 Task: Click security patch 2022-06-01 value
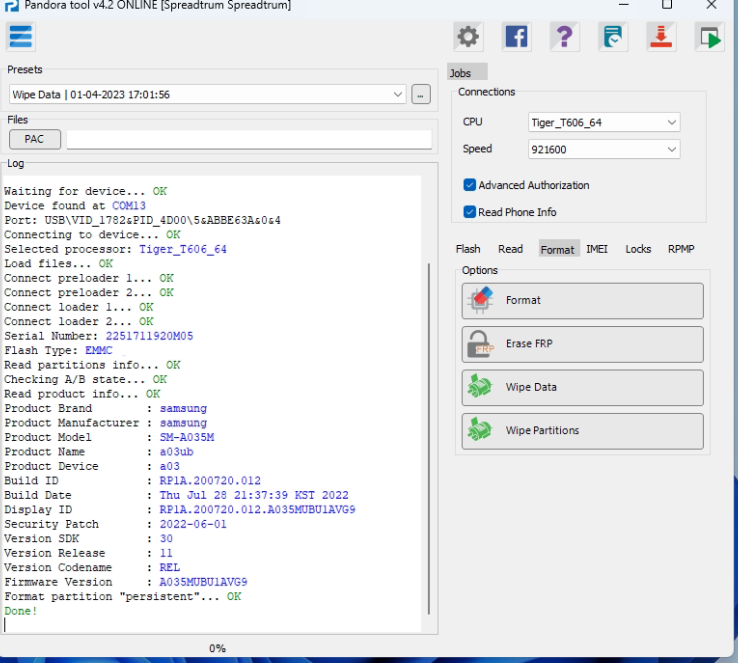click(x=193, y=524)
